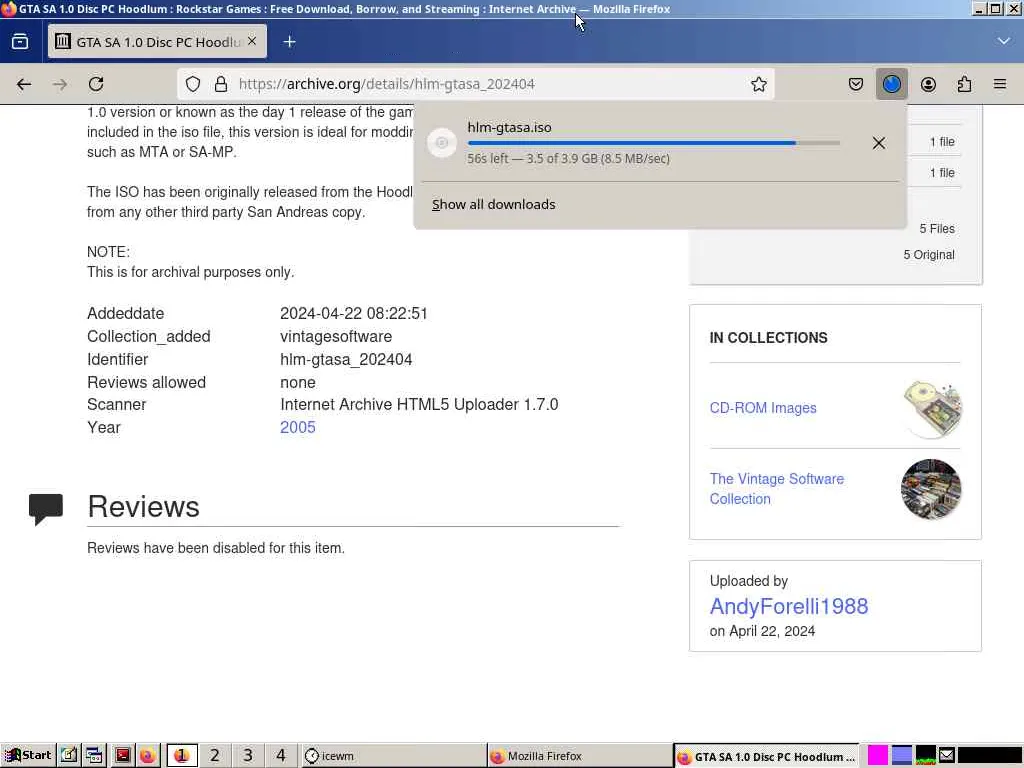Click the blue tray indicator

902,755
